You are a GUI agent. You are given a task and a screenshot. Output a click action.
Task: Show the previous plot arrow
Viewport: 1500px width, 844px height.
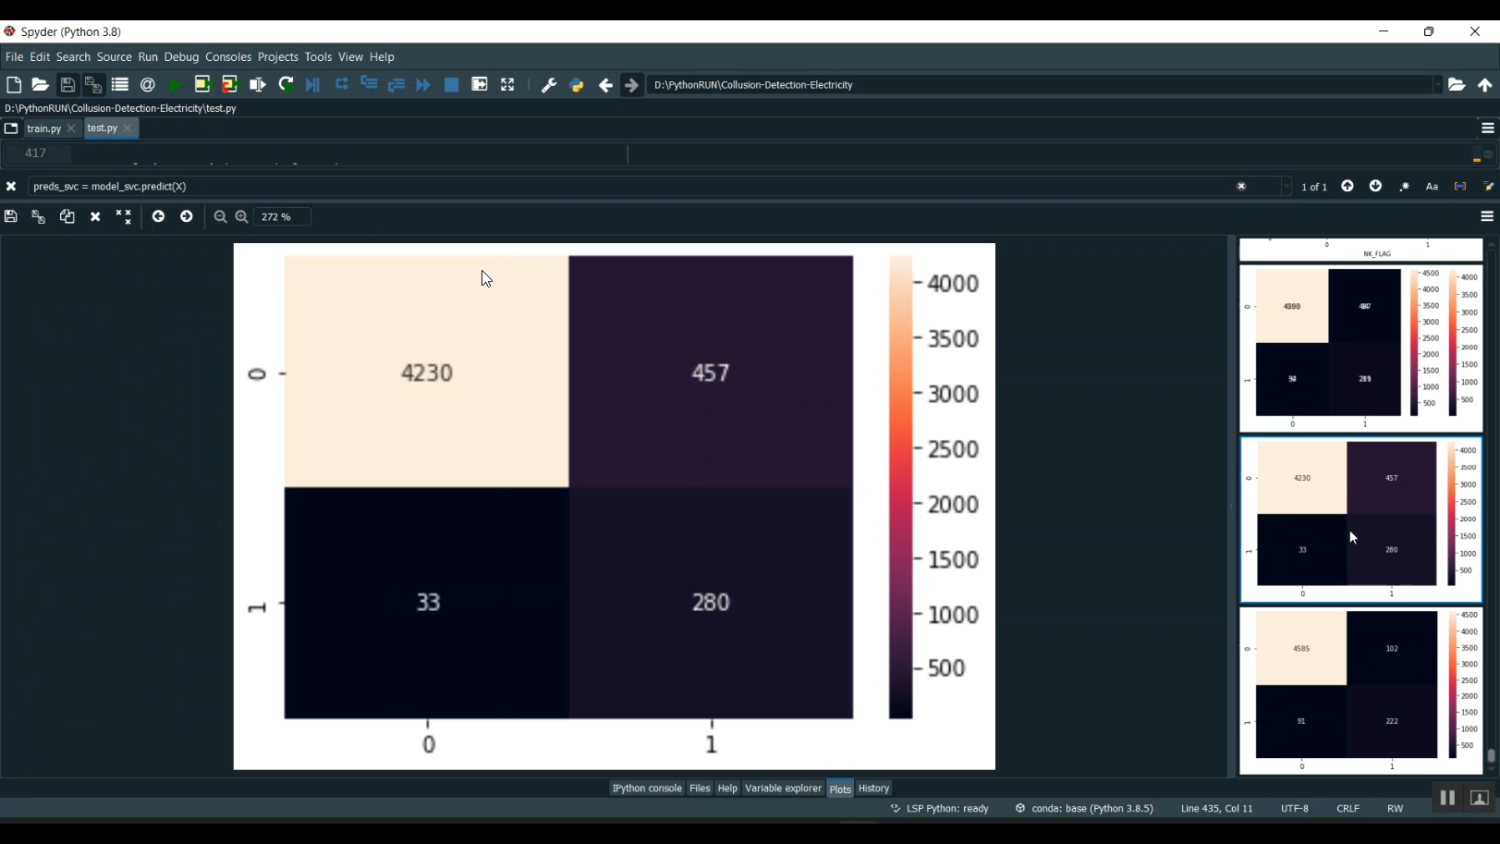[158, 217]
